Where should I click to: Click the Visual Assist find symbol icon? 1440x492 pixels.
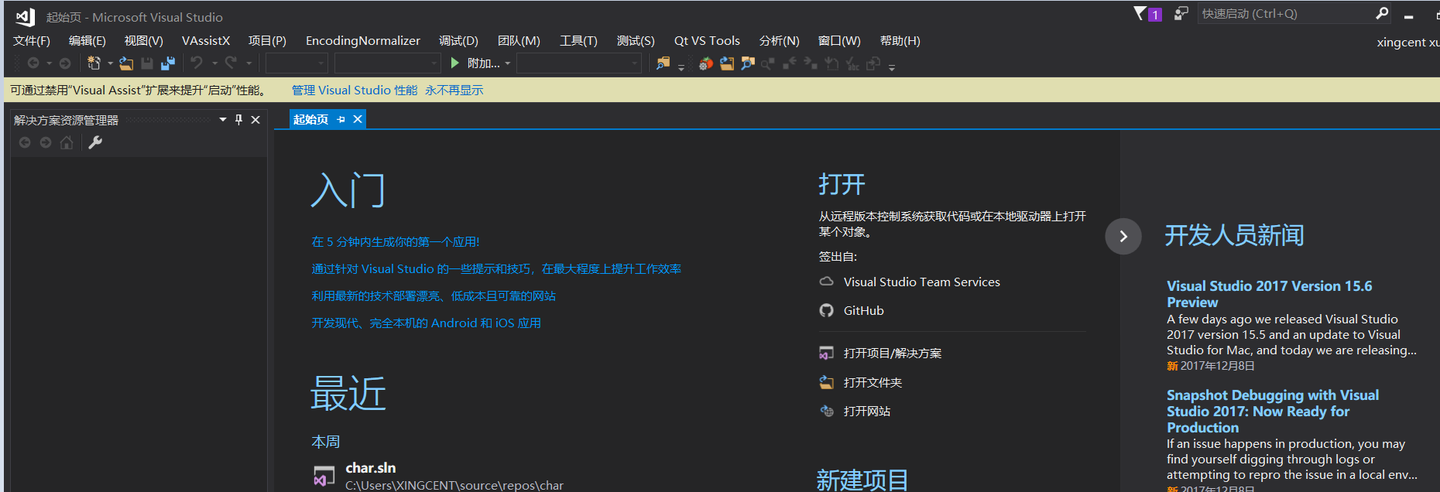(x=747, y=63)
